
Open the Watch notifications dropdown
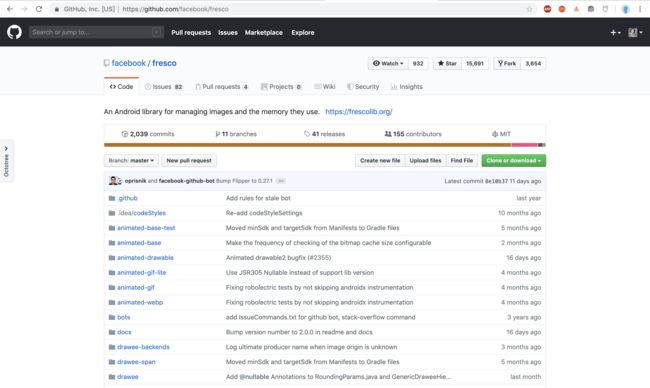point(388,63)
